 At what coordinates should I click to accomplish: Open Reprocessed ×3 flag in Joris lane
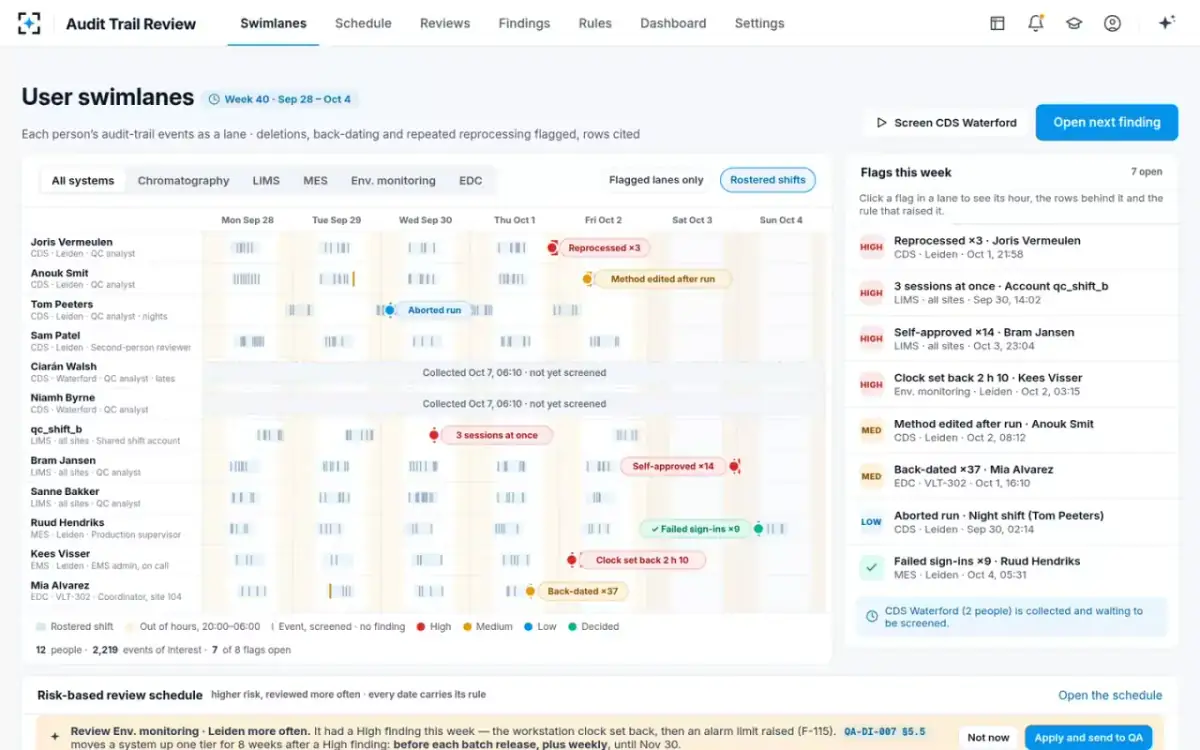click(x=604, y=248)
